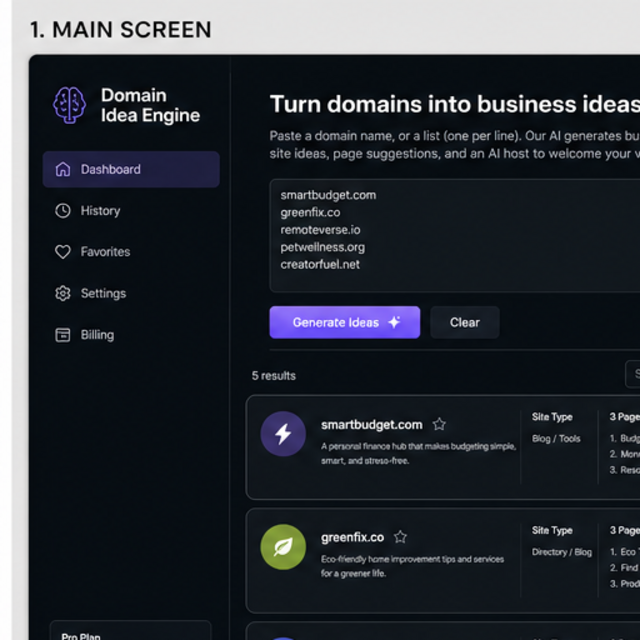Open the smartbudget.com result title

(372, 425)
